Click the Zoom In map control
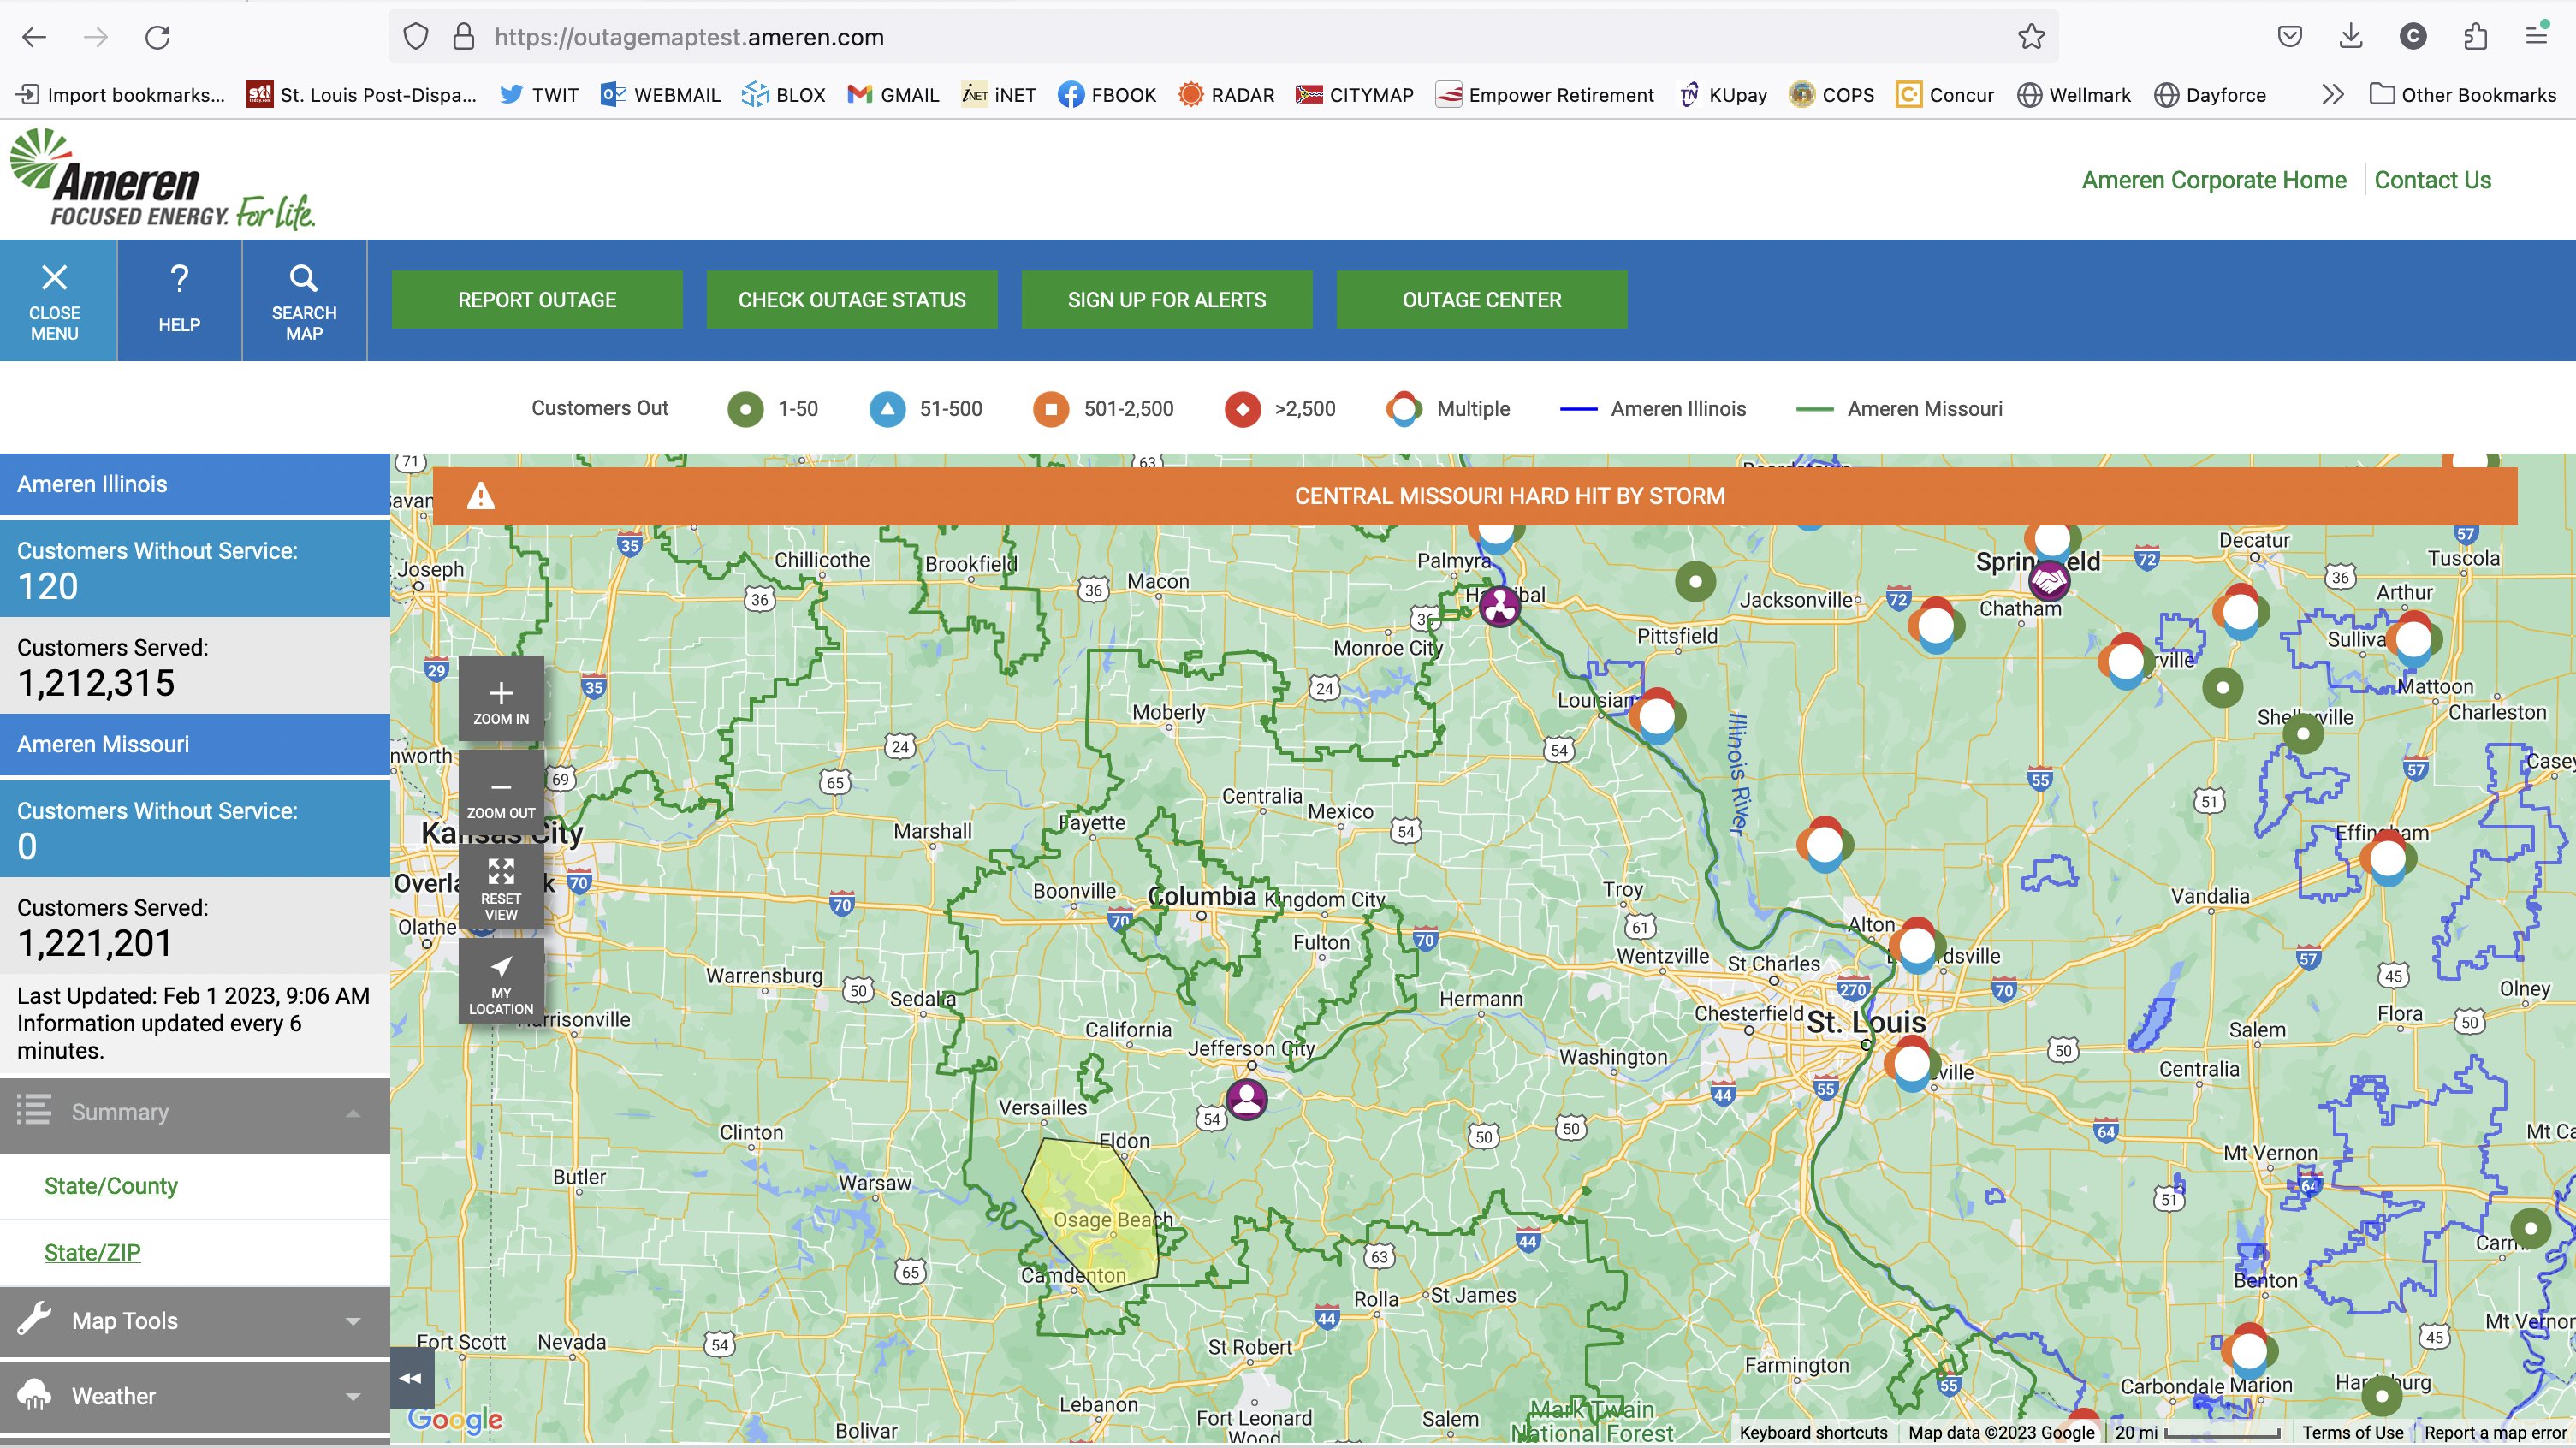 pos(501,698)
